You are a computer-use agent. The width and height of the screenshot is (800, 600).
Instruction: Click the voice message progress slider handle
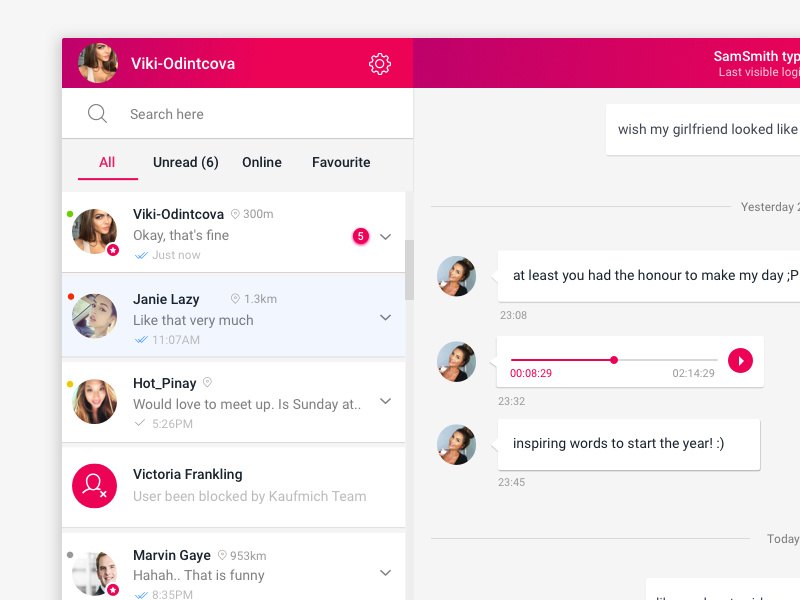coord(614,360)
